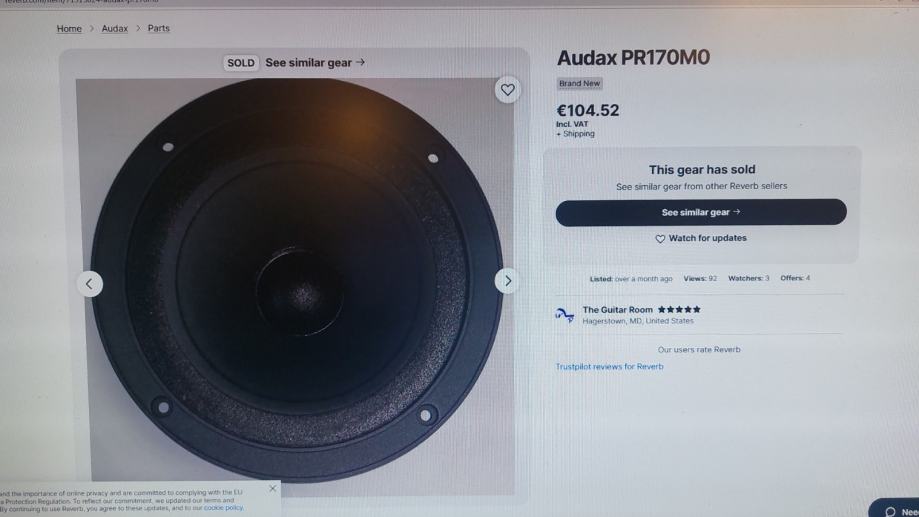This screenshot has width=919, height=517.
Task: Open The Guitar Room shop logo
Action: coord(564,315)
